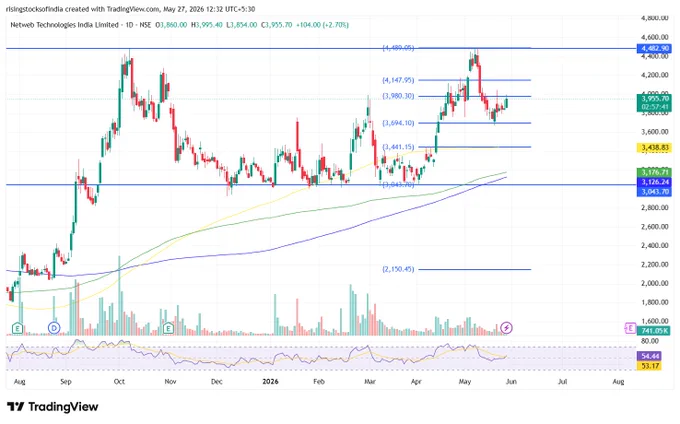Image resolution: width=680 pixels, height=424 pixels.
Task: Click the Oct label on time axis
Action: point(119,382)
